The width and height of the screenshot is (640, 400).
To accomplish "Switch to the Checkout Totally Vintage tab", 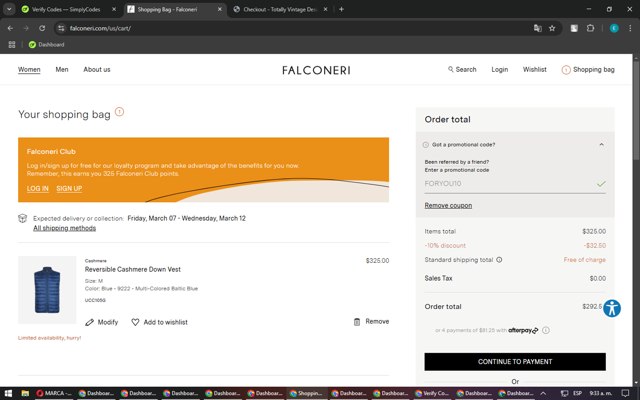I will click(x=280, y=9).
